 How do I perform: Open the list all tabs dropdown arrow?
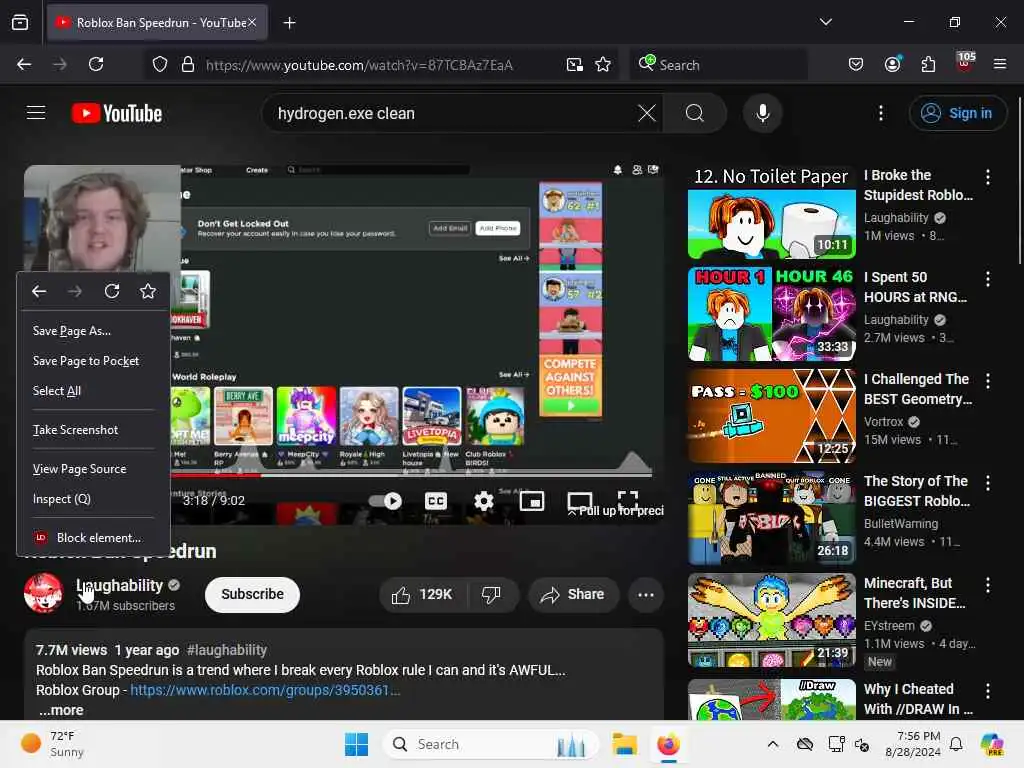pos(825,22)
